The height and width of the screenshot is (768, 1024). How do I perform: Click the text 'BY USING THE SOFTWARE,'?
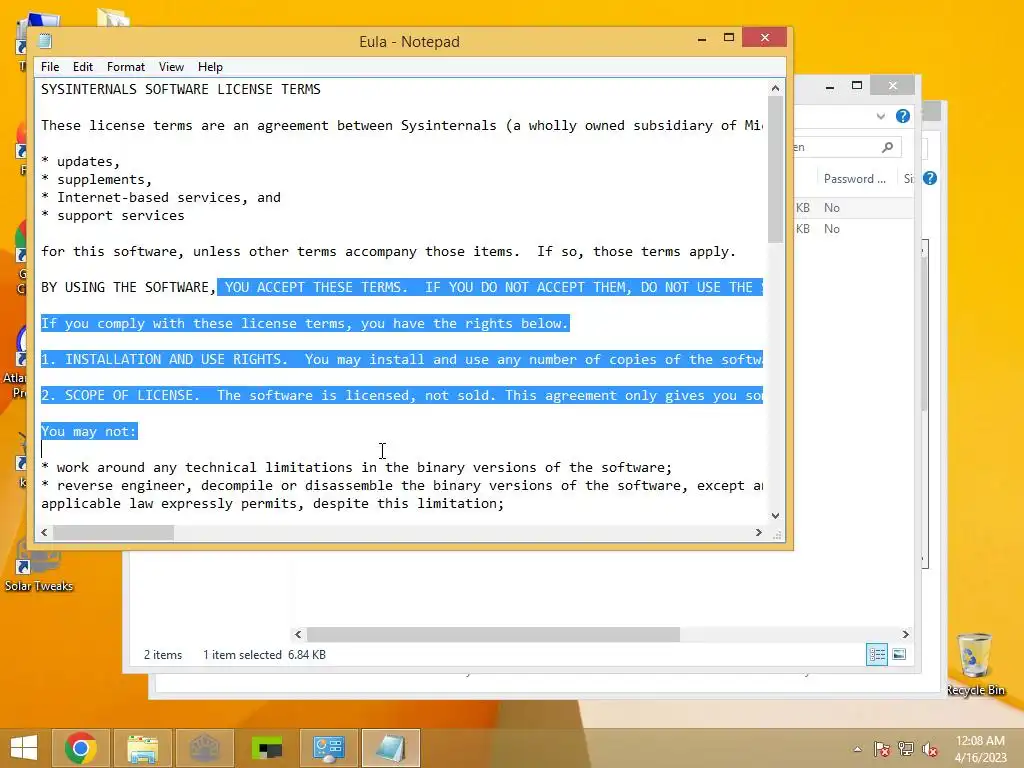tap(128, 287)
